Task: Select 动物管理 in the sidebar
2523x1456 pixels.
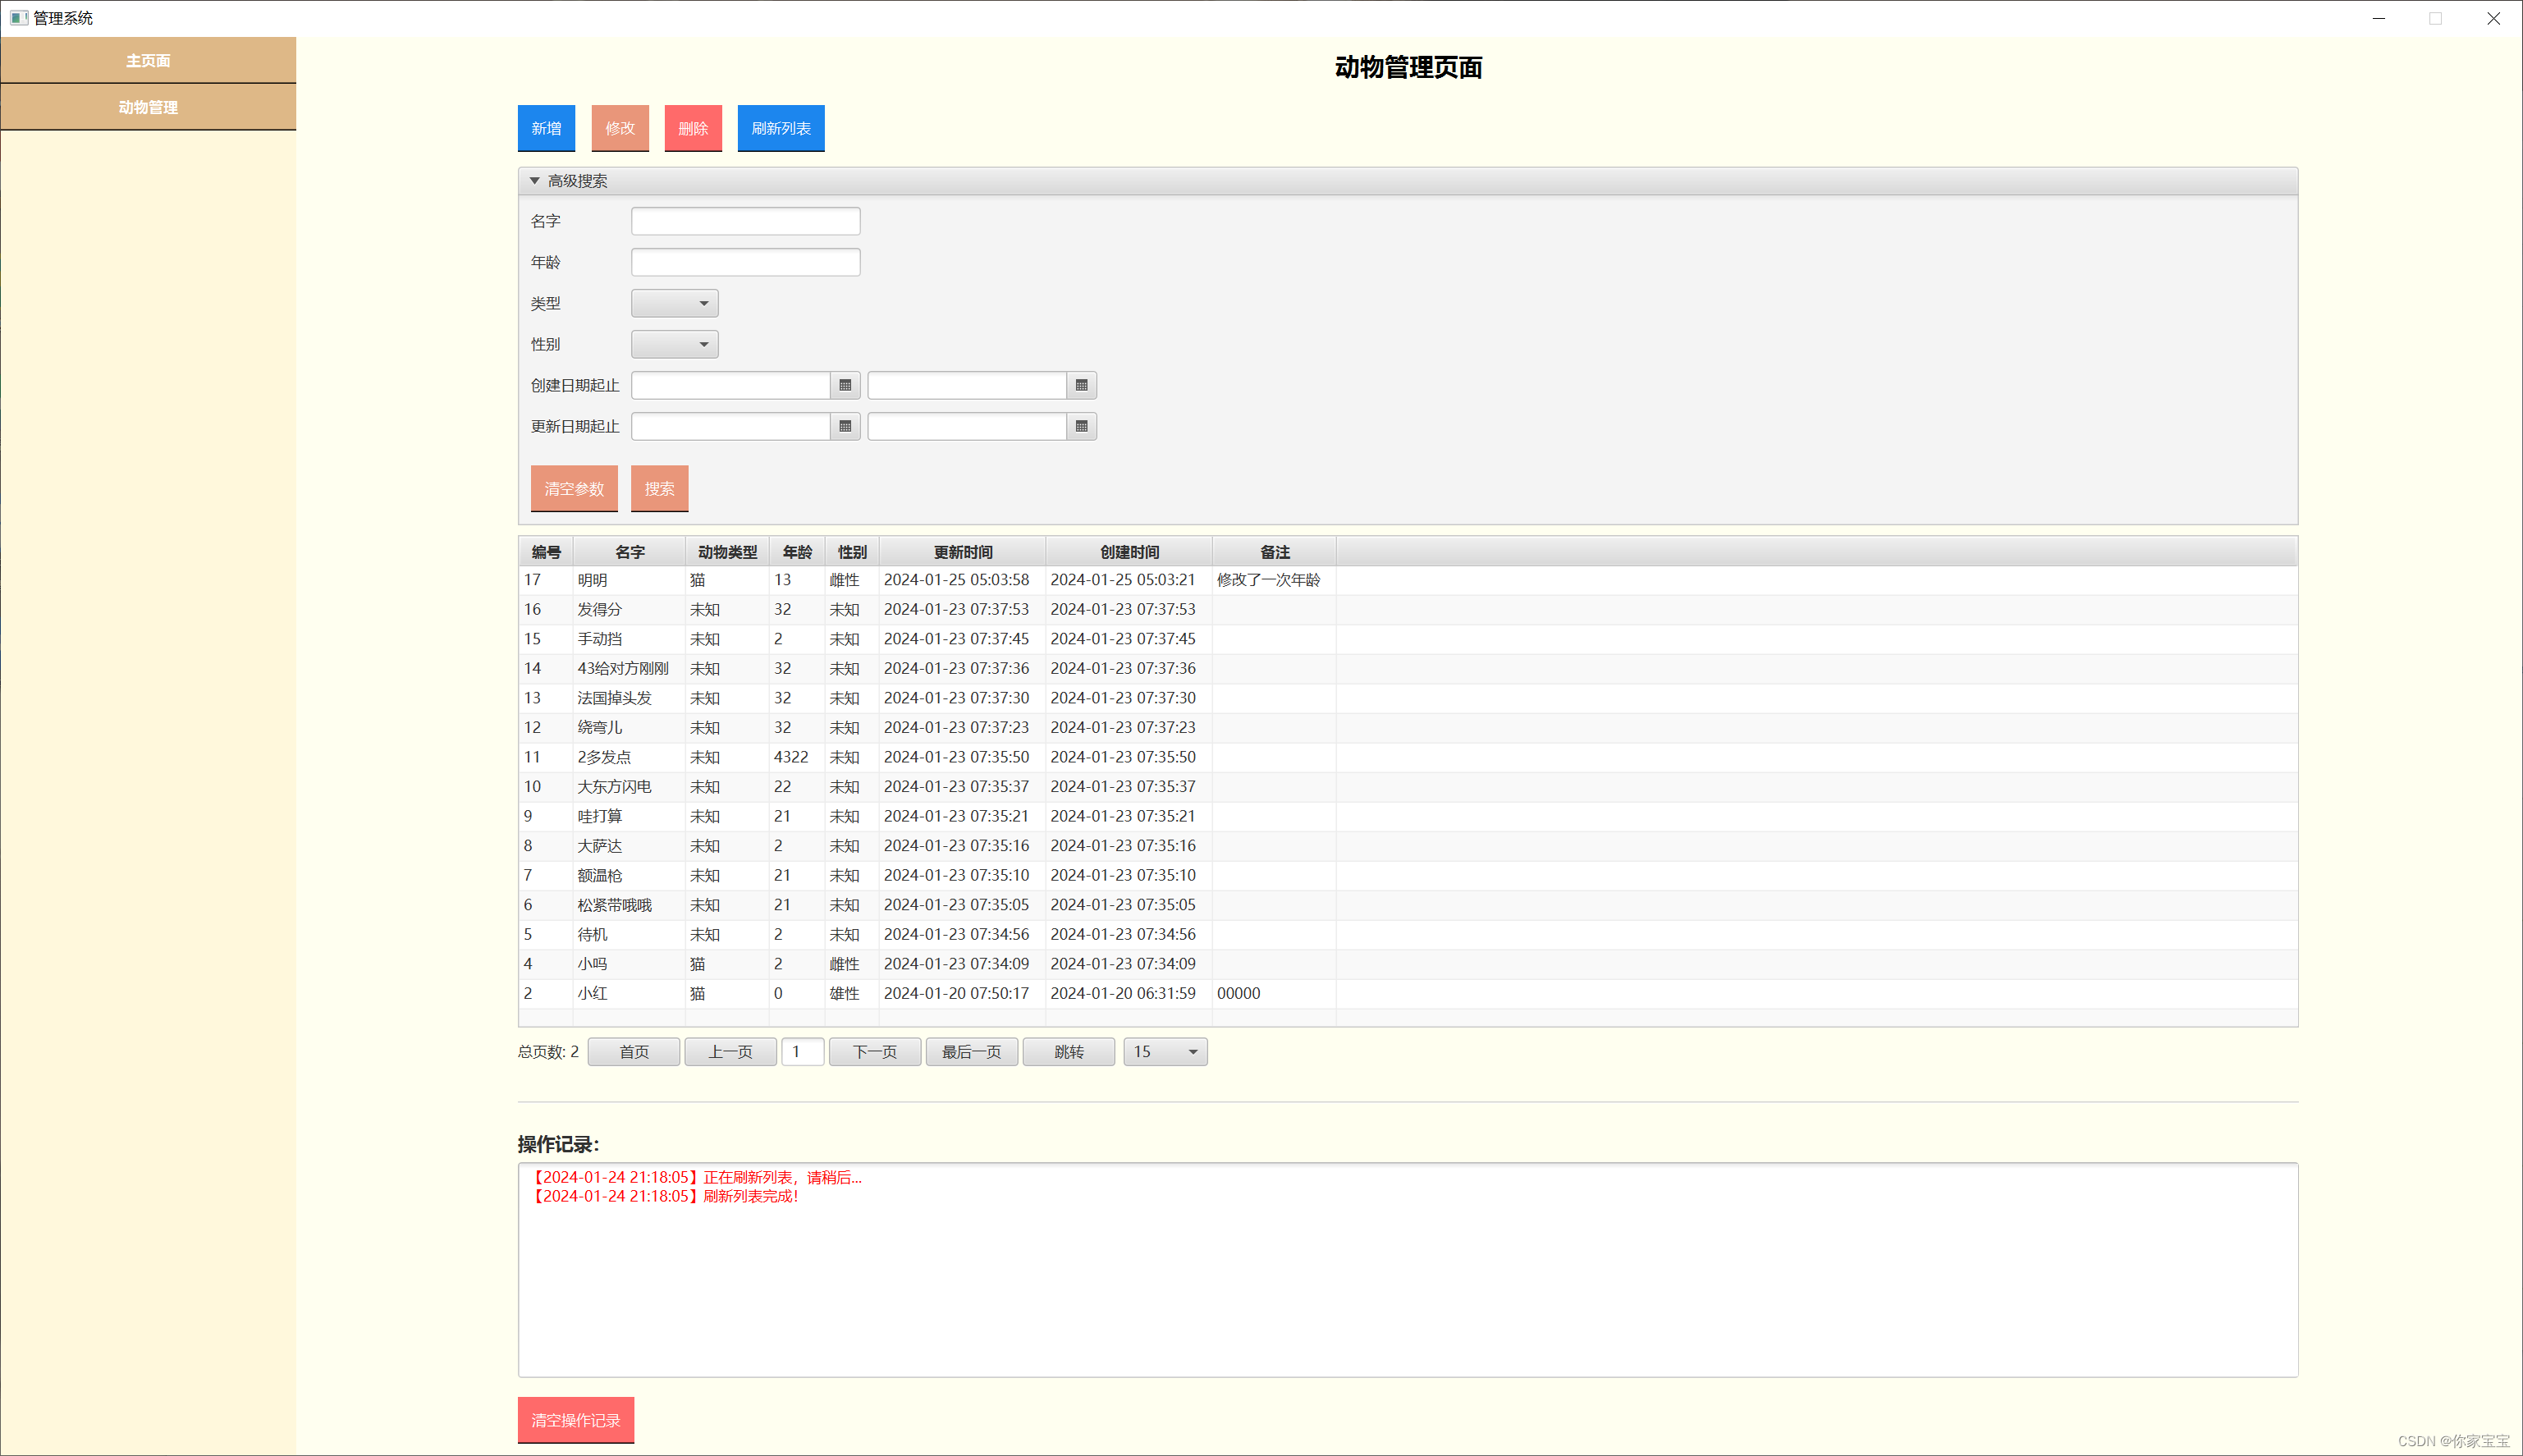Action: [148, 107]
